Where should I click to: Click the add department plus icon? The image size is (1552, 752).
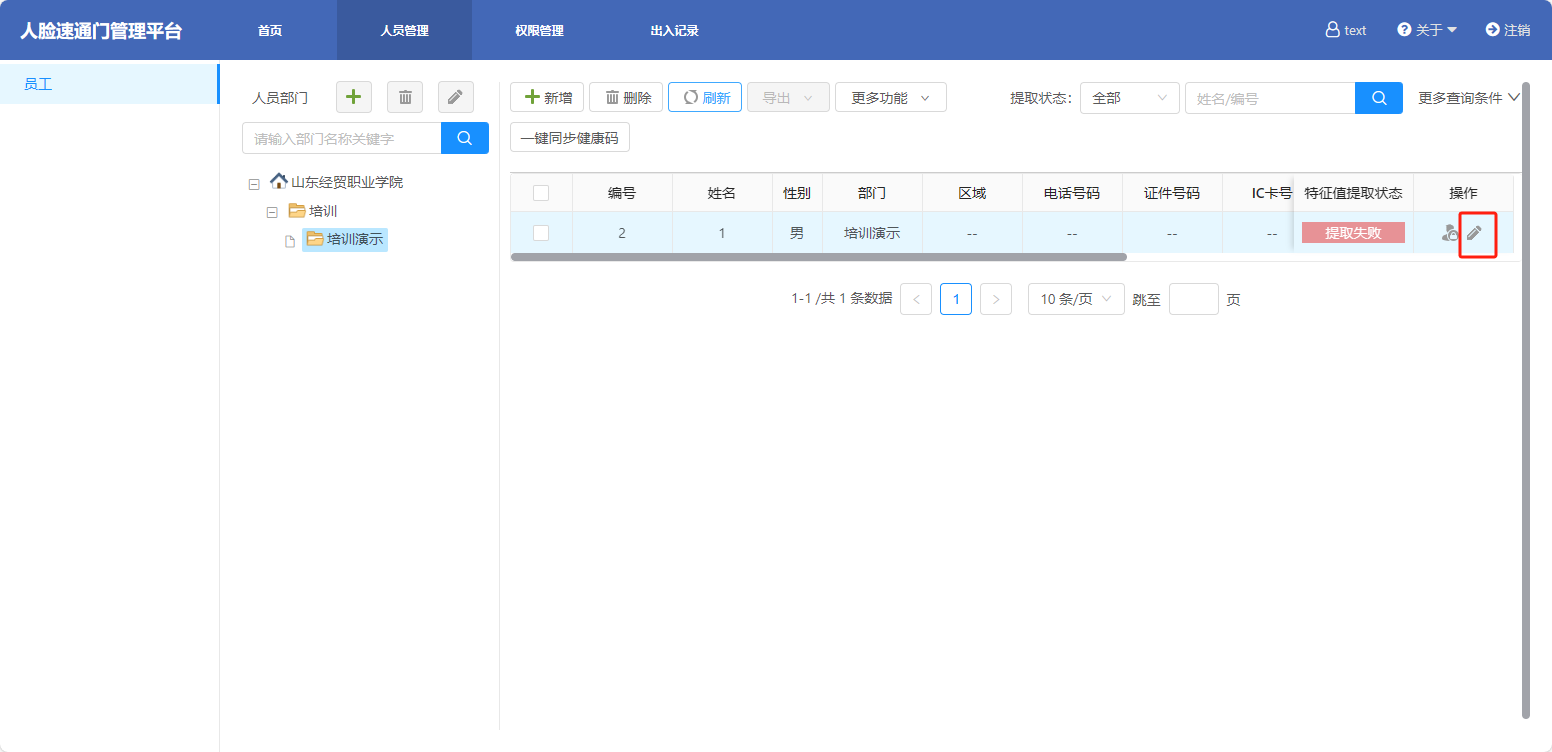(x=353, y=97)
